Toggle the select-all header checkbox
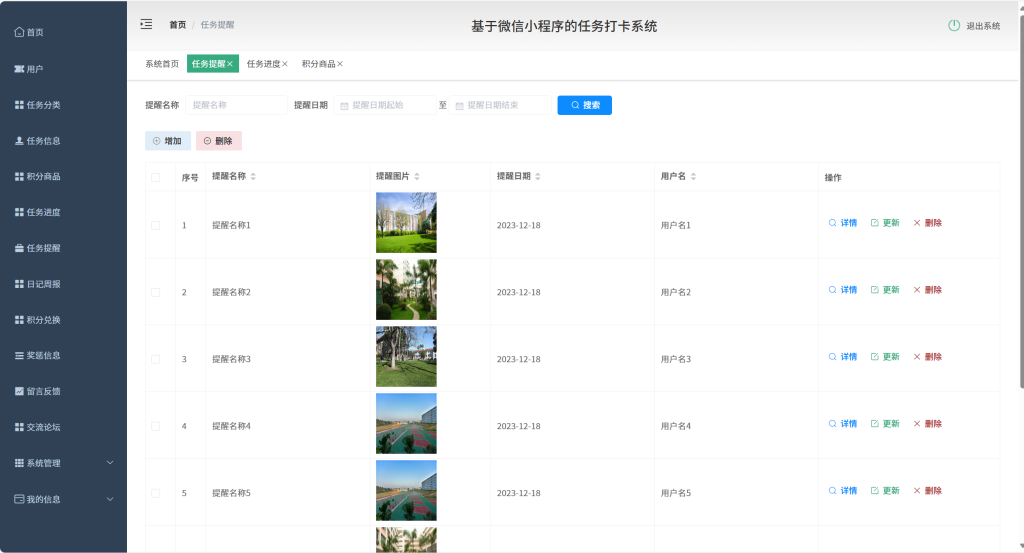 [155, 178]
